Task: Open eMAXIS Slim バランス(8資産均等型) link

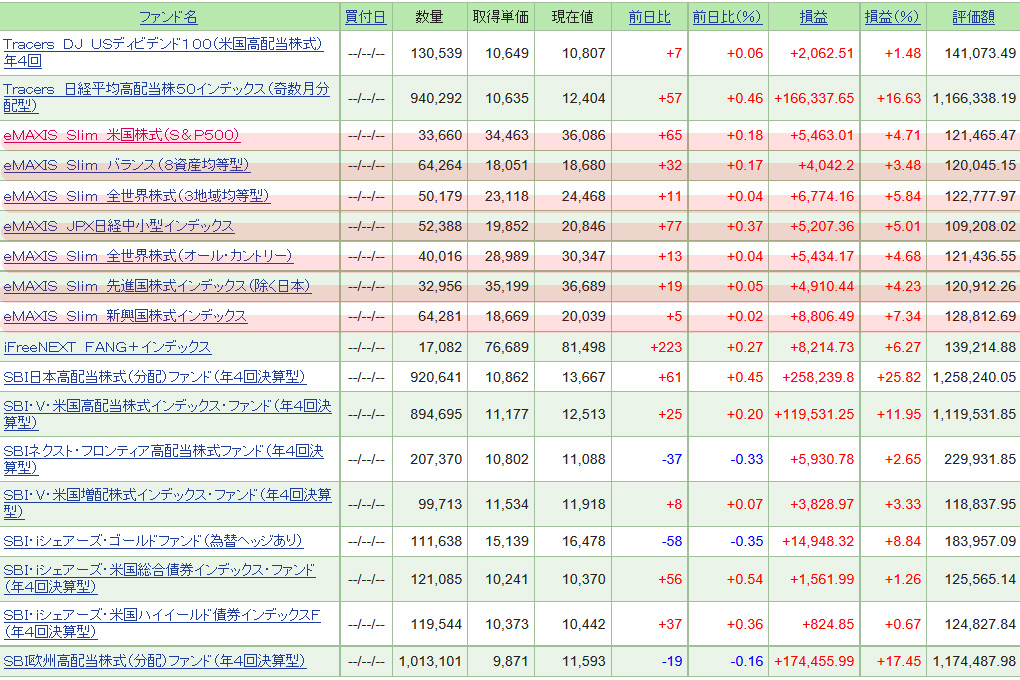Action: (126, 165)
